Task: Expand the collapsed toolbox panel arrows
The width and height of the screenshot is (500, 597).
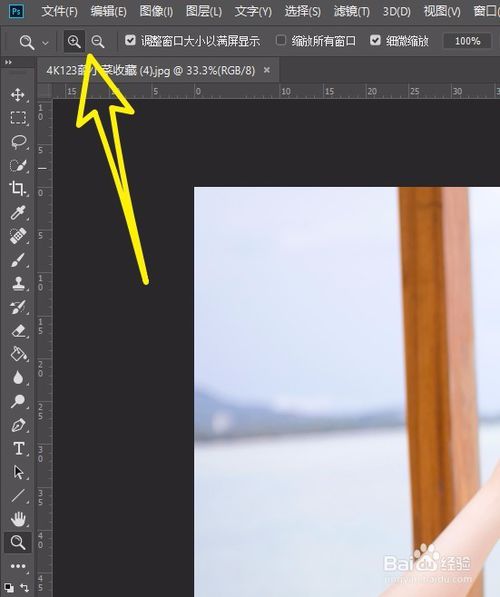Action: pos(8,62)
